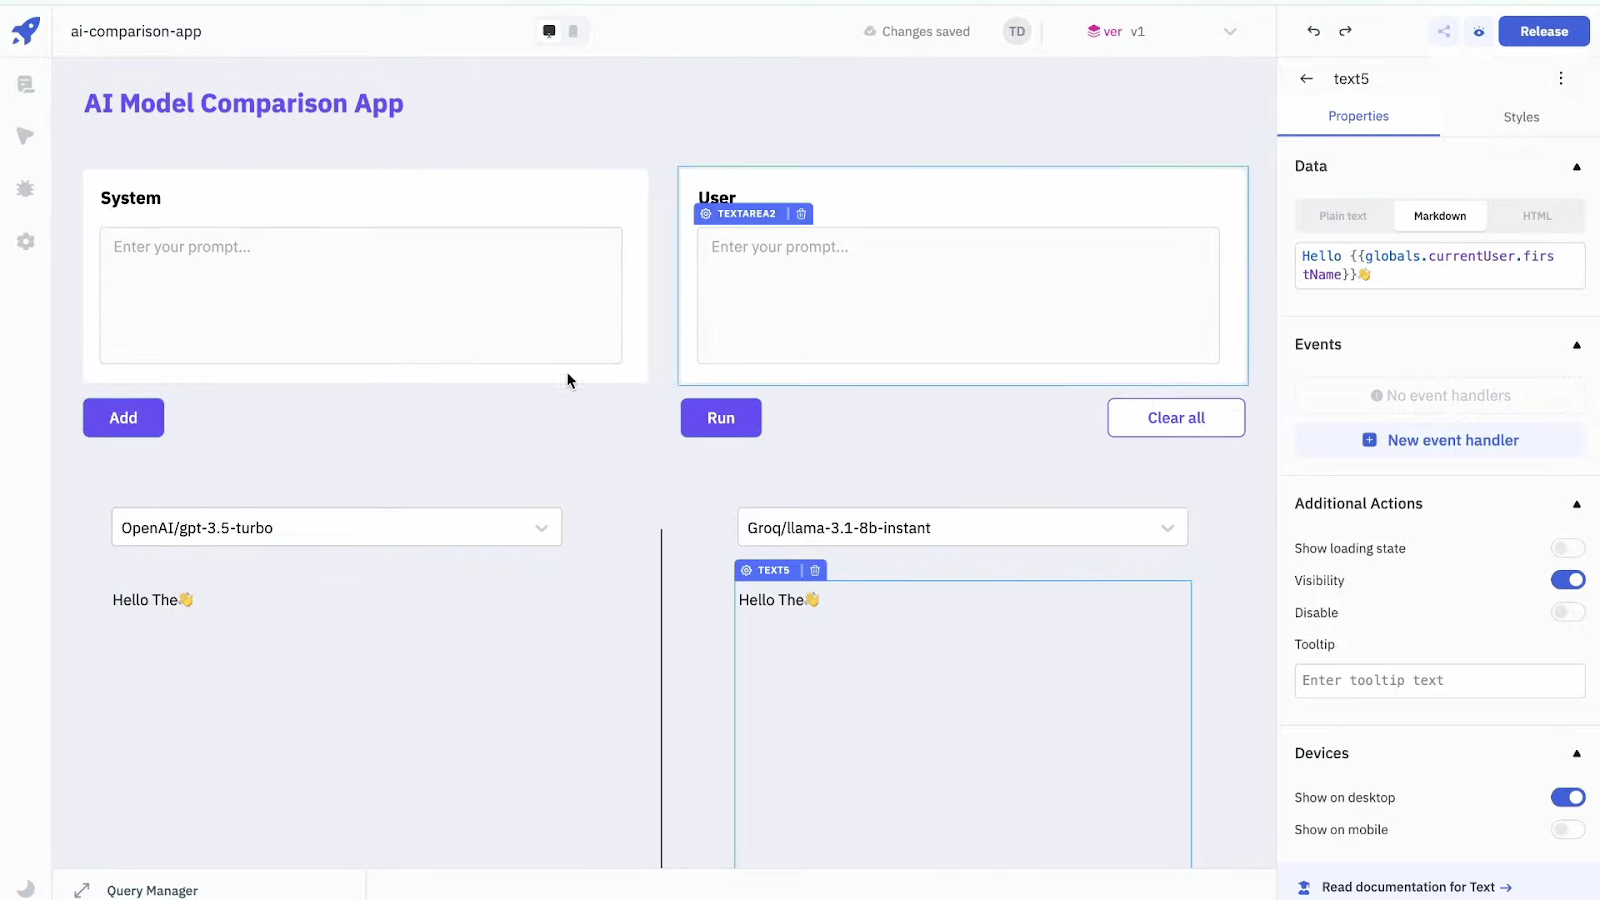The image size is (1600, 900).
Task: Open the Debugger bug icon
Action: 26,189
